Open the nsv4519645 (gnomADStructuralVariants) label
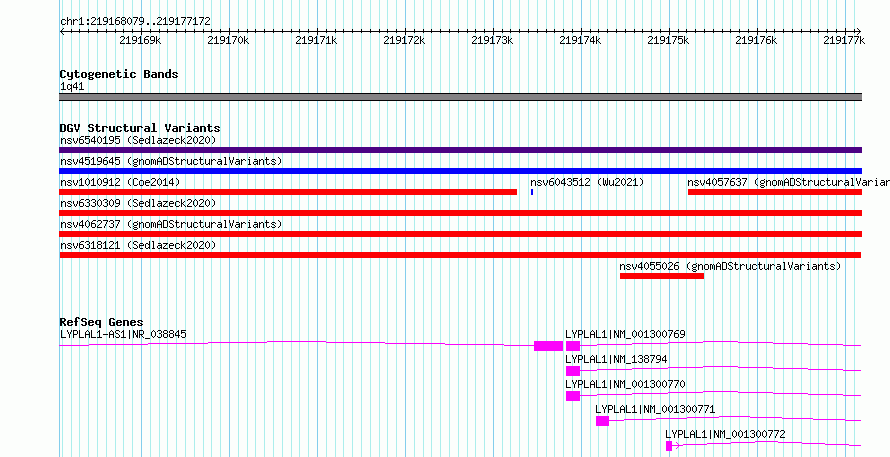Image resolution: width=890 pixels, height=457 pixels. (x=171, y=161)
